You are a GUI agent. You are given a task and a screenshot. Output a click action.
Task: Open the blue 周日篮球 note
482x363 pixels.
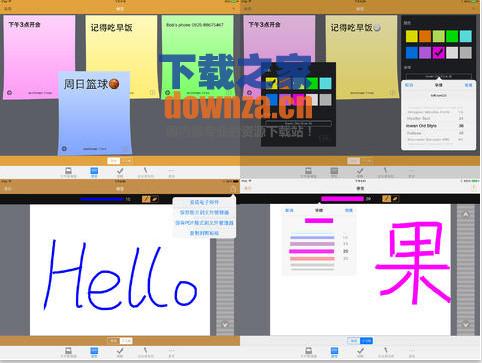[x=94, y=113]
